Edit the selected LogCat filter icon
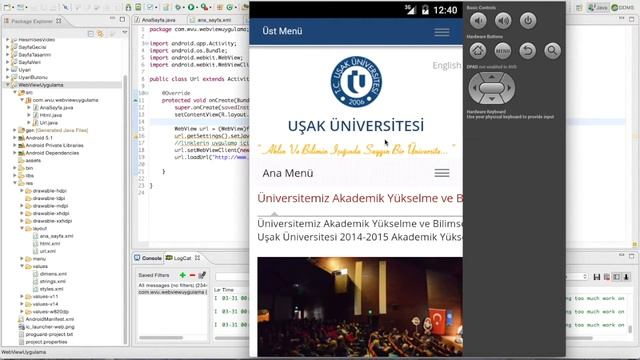The height and width of the screenshot is (360, 640). point(202,275)
